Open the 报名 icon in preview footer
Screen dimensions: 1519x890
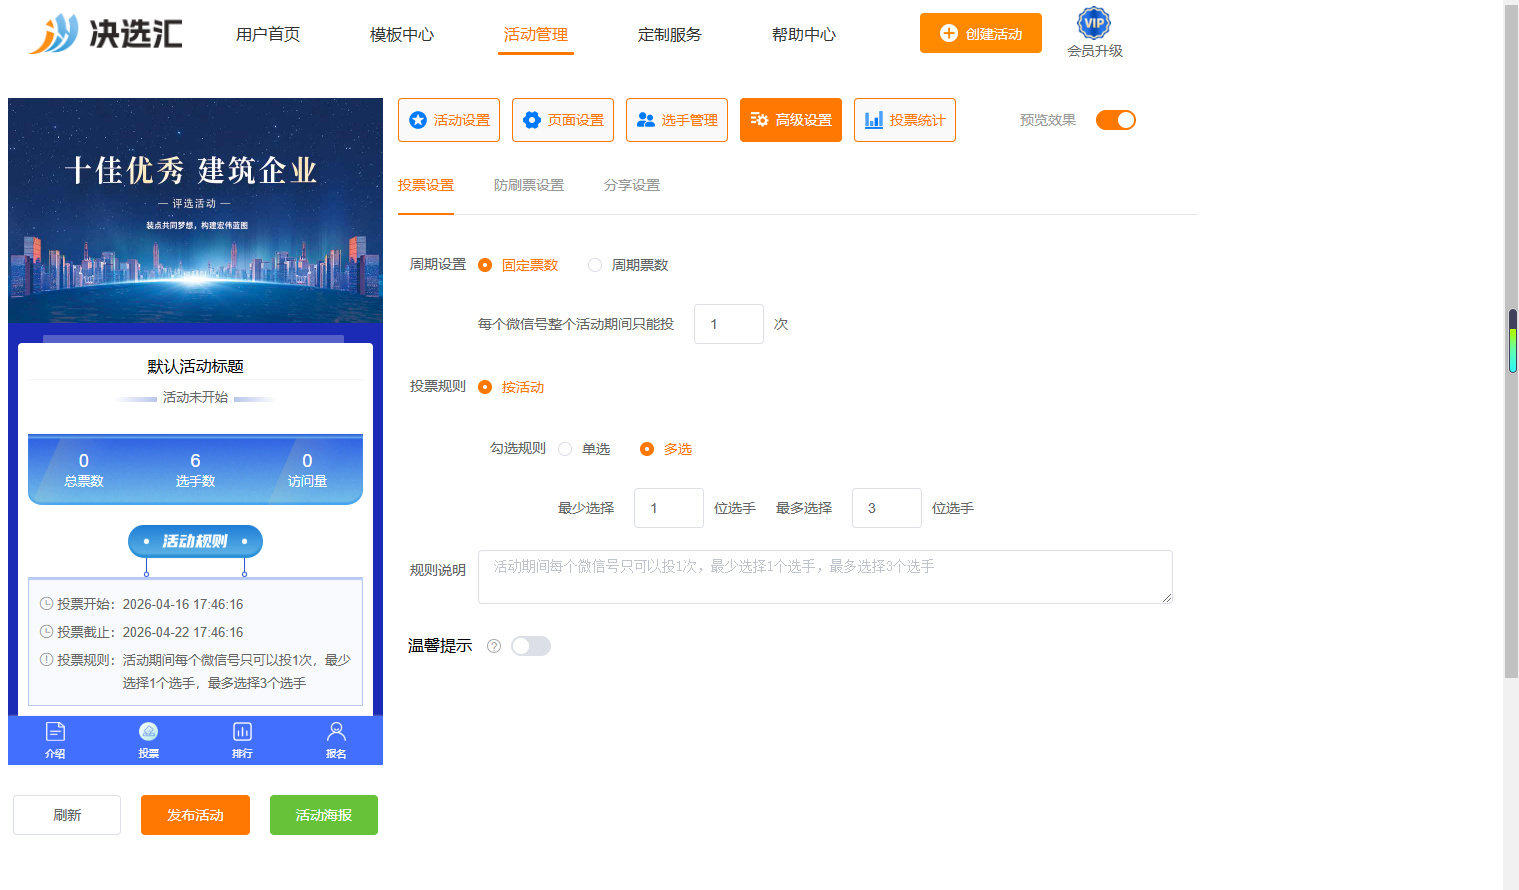coord(336,740)
